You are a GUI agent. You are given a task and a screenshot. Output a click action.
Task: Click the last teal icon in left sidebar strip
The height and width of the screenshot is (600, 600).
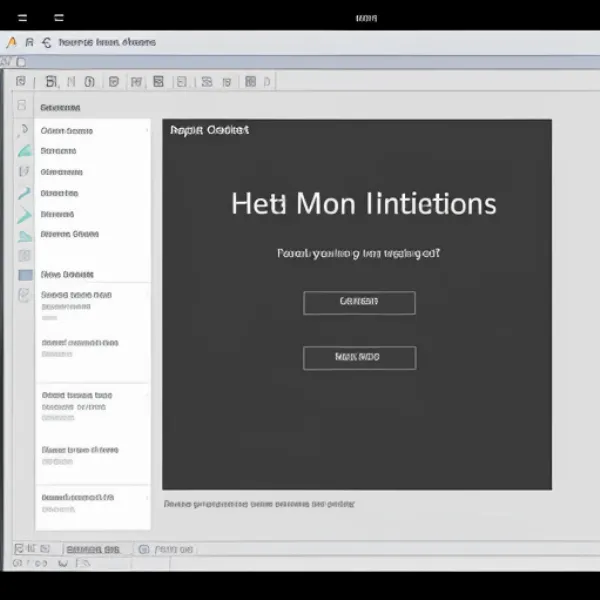click(25, 236)
